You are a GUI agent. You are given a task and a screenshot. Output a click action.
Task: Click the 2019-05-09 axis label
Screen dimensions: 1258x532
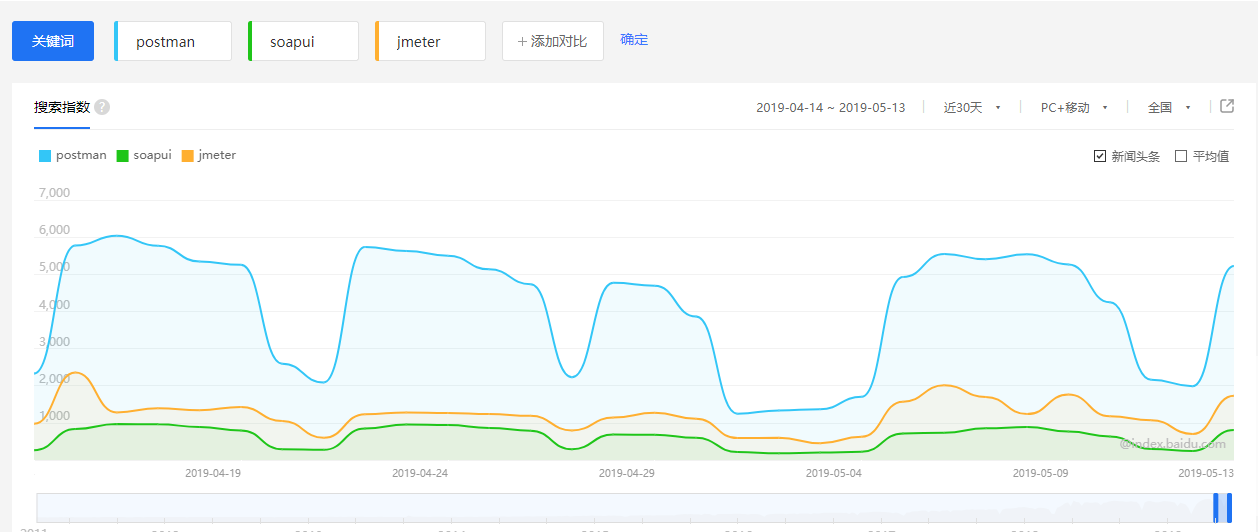1041,473
